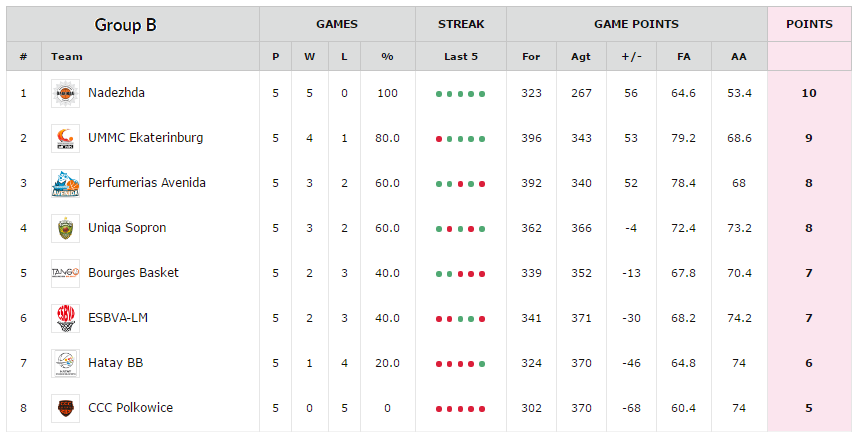
Task: Click the Group B table title
Action: [x=125, y=25]
